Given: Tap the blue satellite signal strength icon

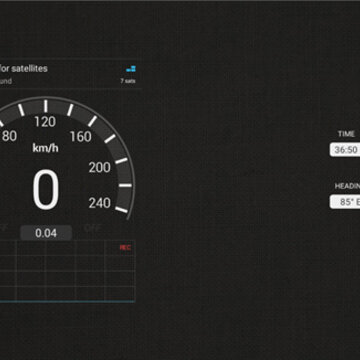Looking at the screenshot, I should point(131,69).
